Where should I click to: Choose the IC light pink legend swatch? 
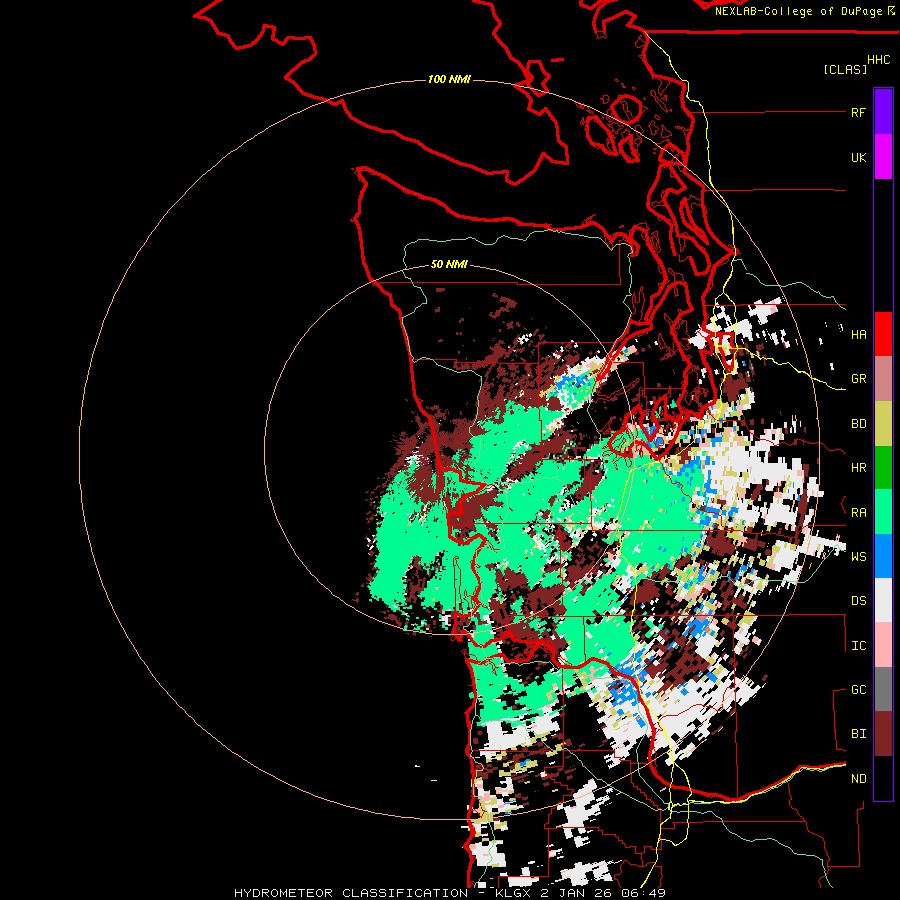click(883, 645)
